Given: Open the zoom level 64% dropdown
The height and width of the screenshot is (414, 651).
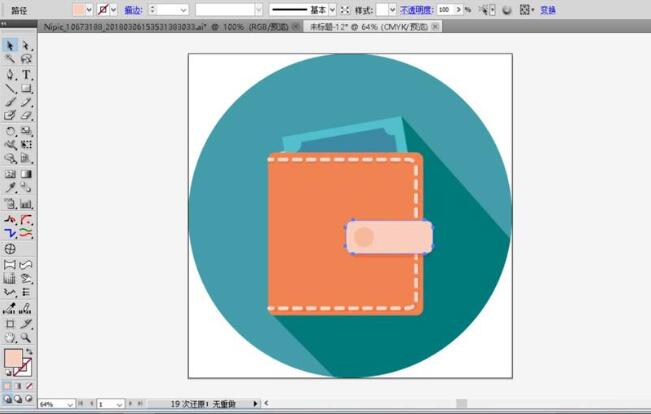Looking at the screenshot, I should coord(69,404).
